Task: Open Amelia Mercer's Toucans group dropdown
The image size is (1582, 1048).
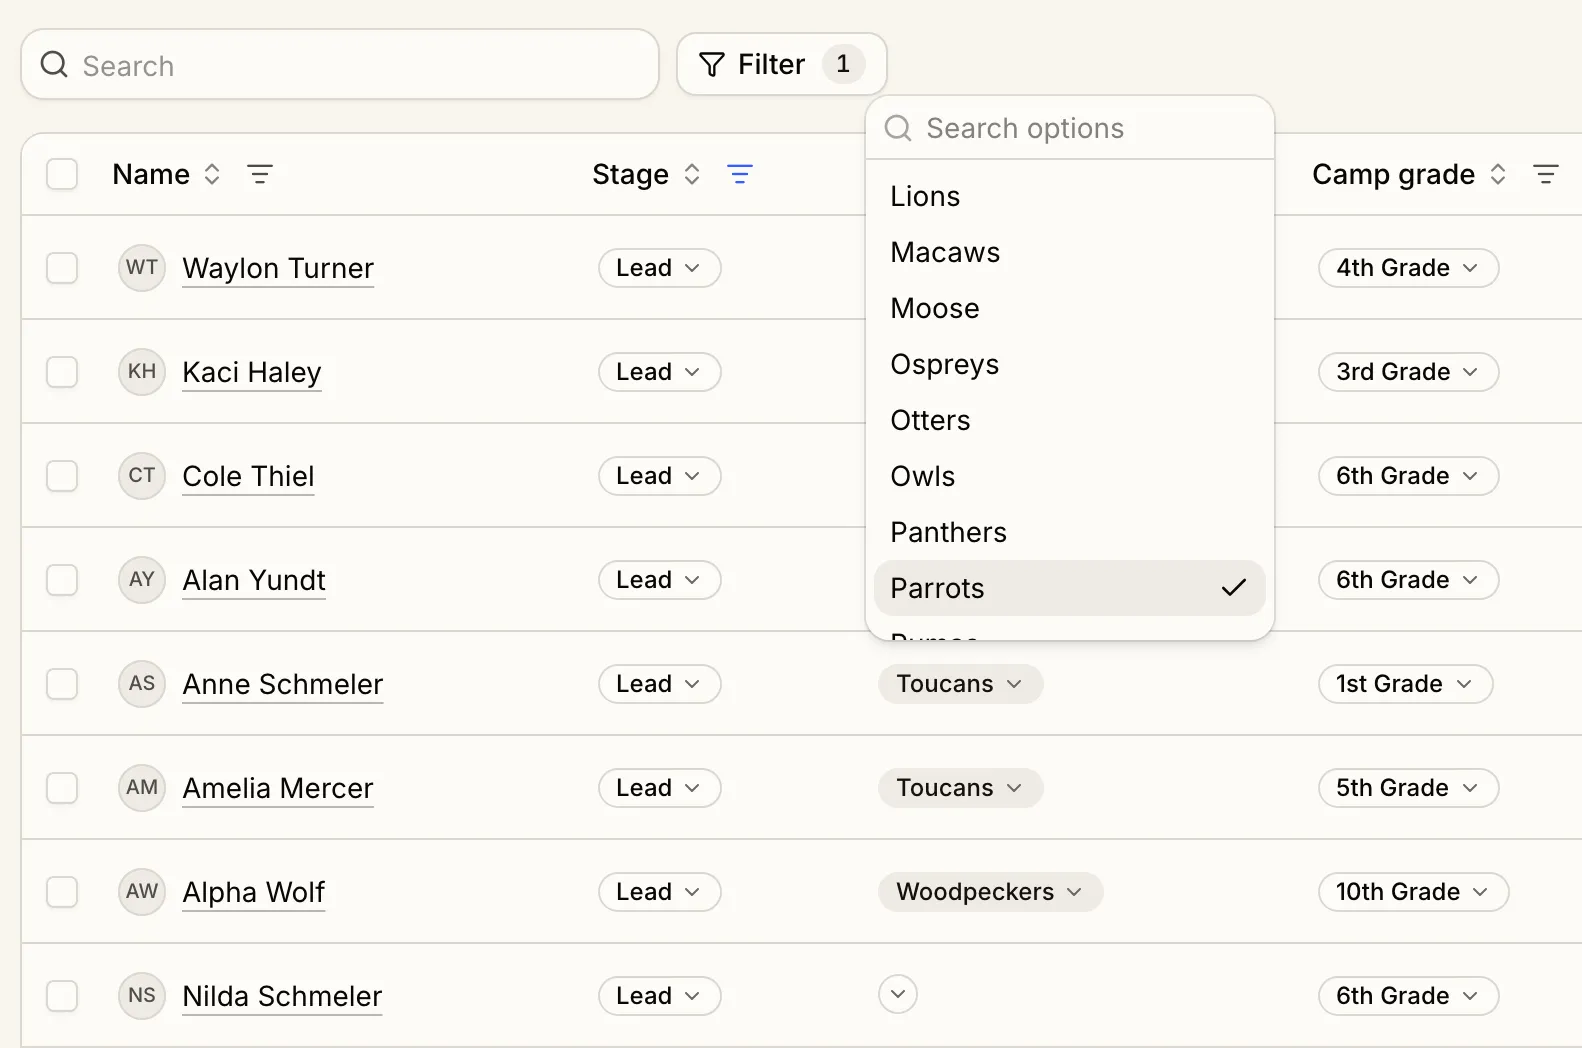Action: [960, 788]
